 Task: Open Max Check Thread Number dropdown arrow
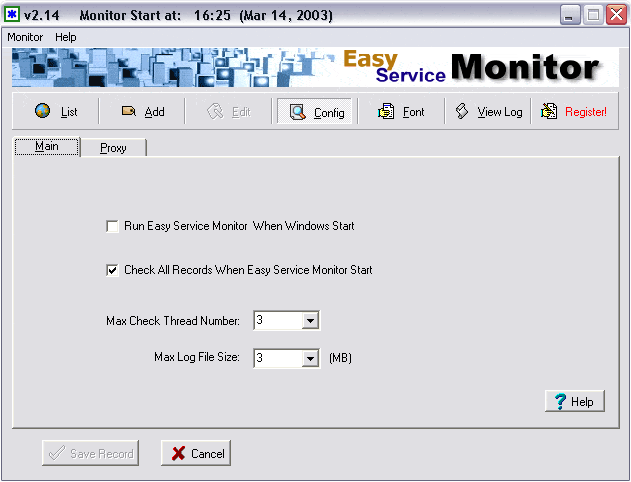pyautogui.click(x=310, y=321)
